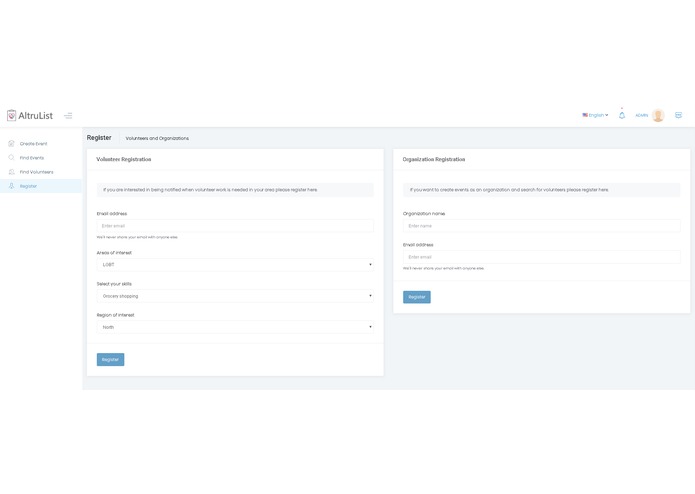Viewport: 695px width, 494px height.
Task: Click the Organization Registration heading
Action: 434,159
